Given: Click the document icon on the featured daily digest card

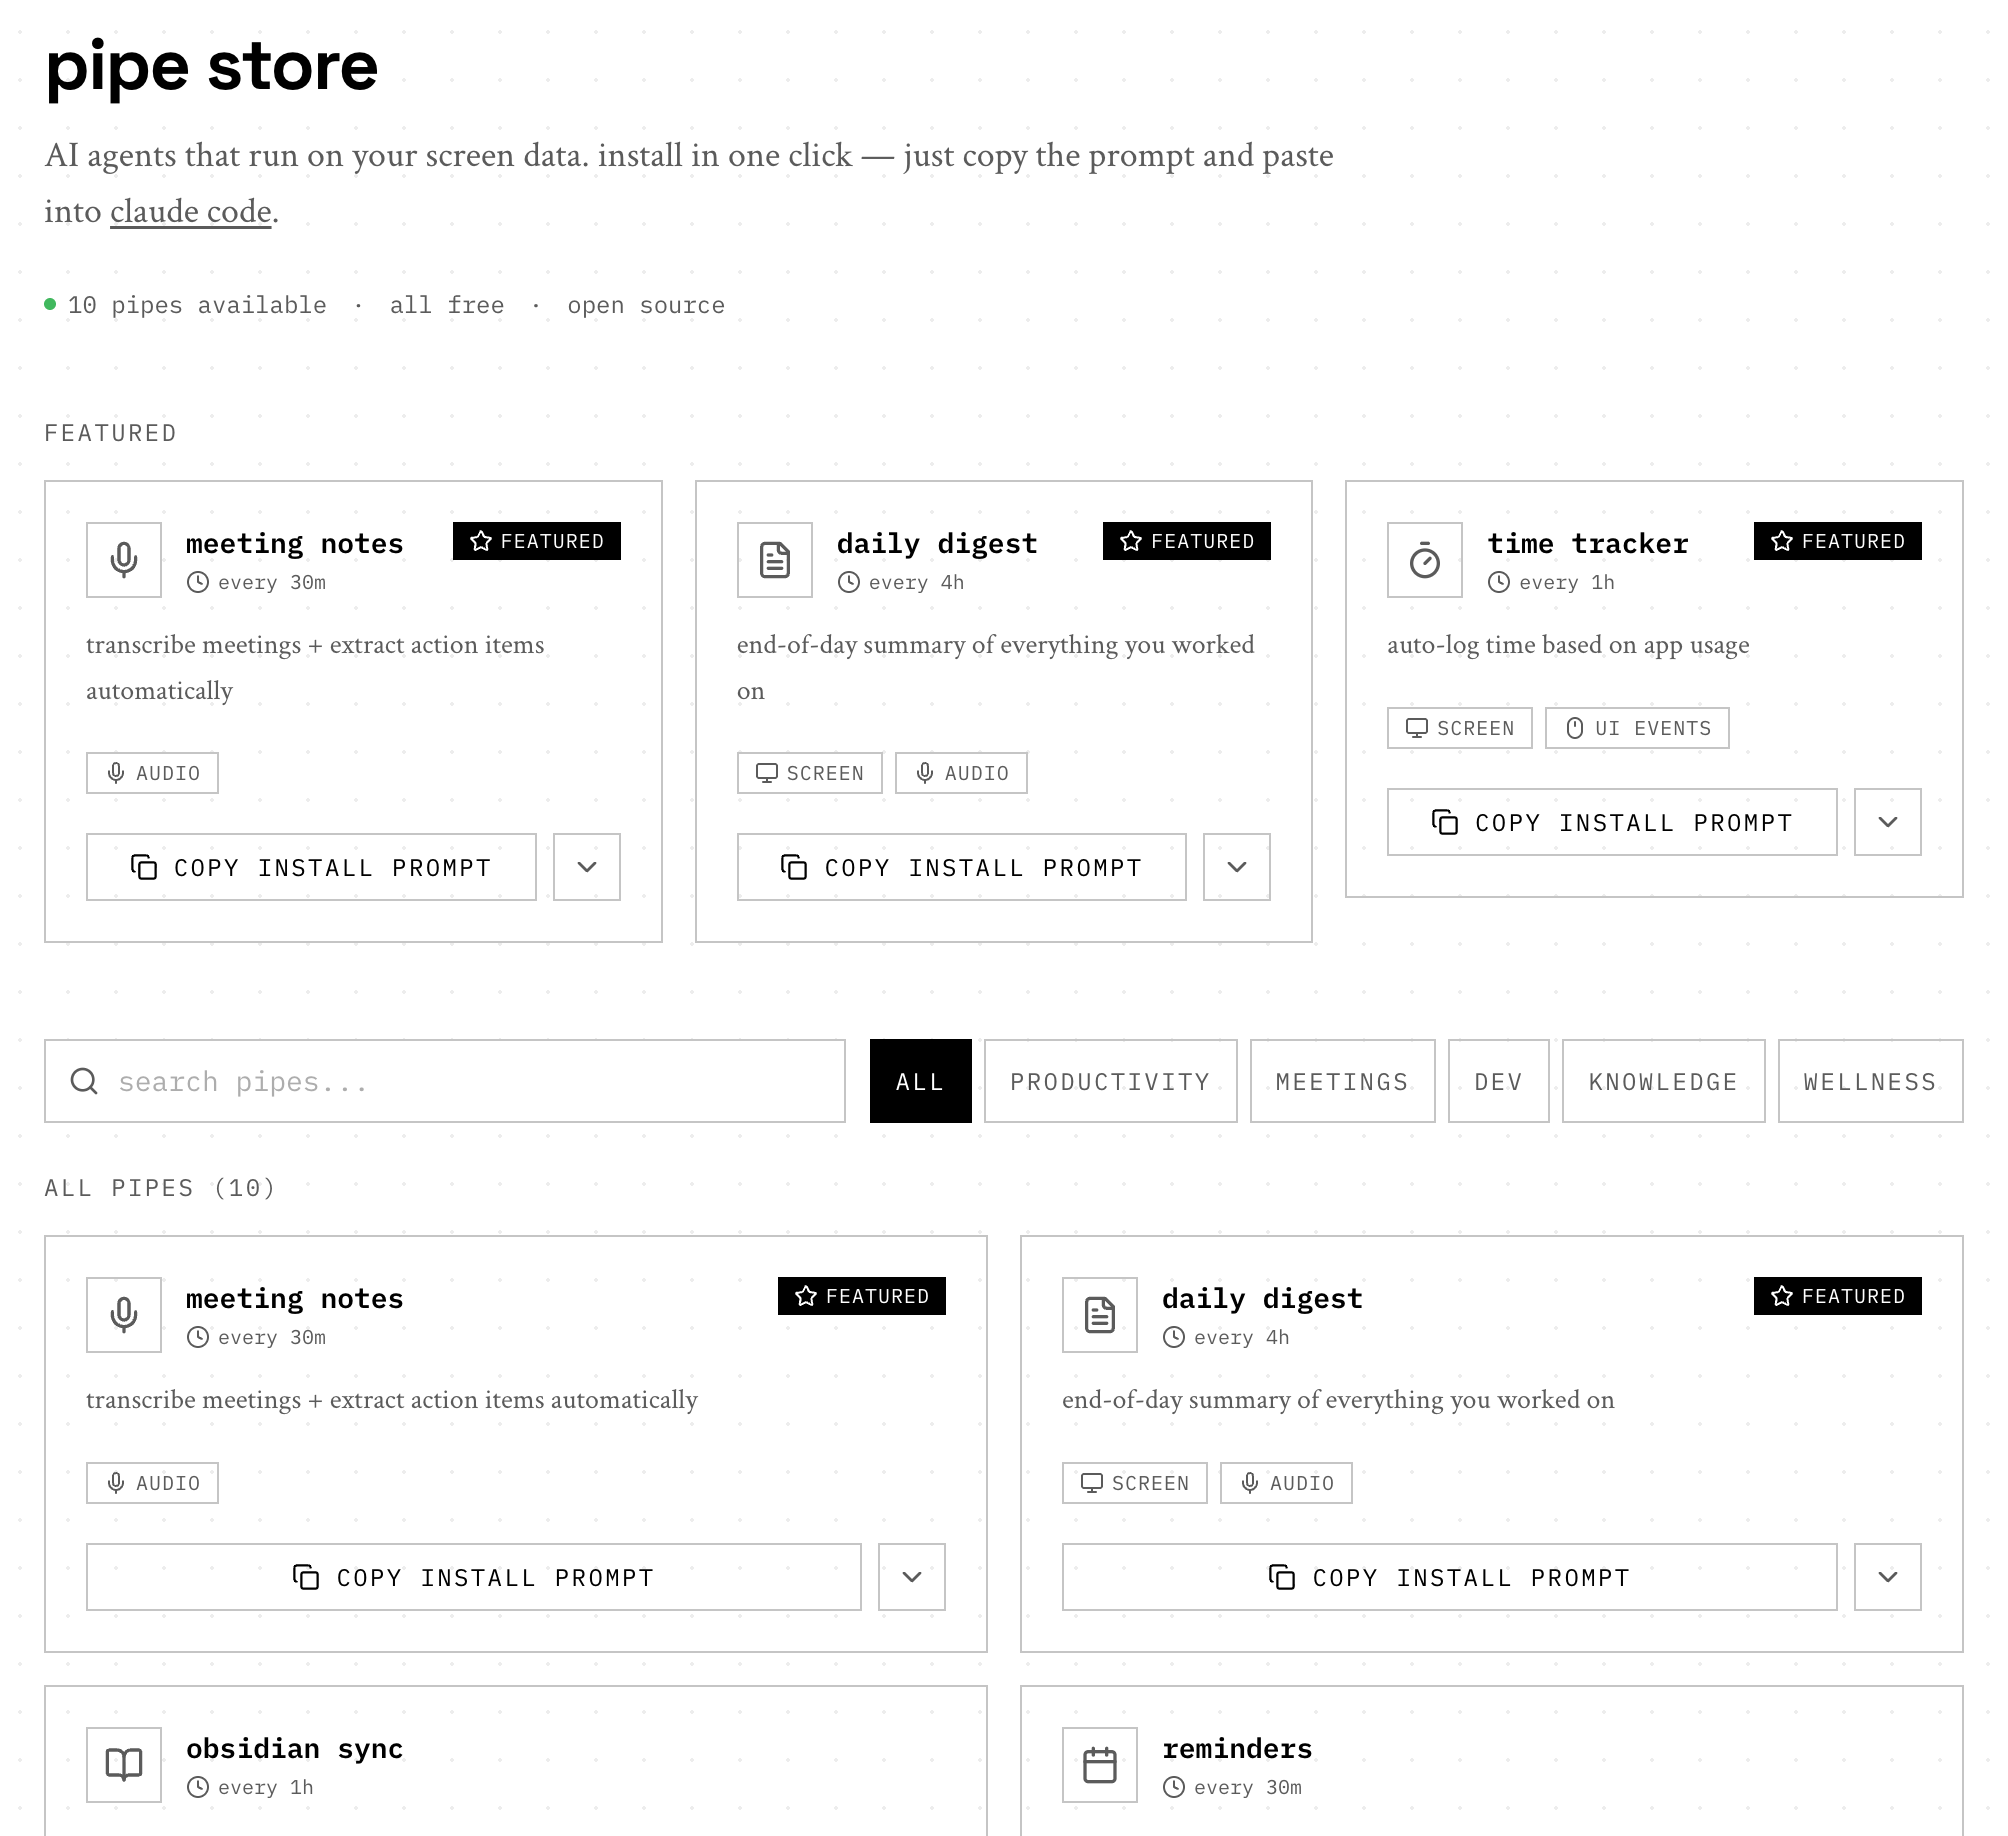Looking at the screenshot, I should pyautogui.click(x=775, y=560).
